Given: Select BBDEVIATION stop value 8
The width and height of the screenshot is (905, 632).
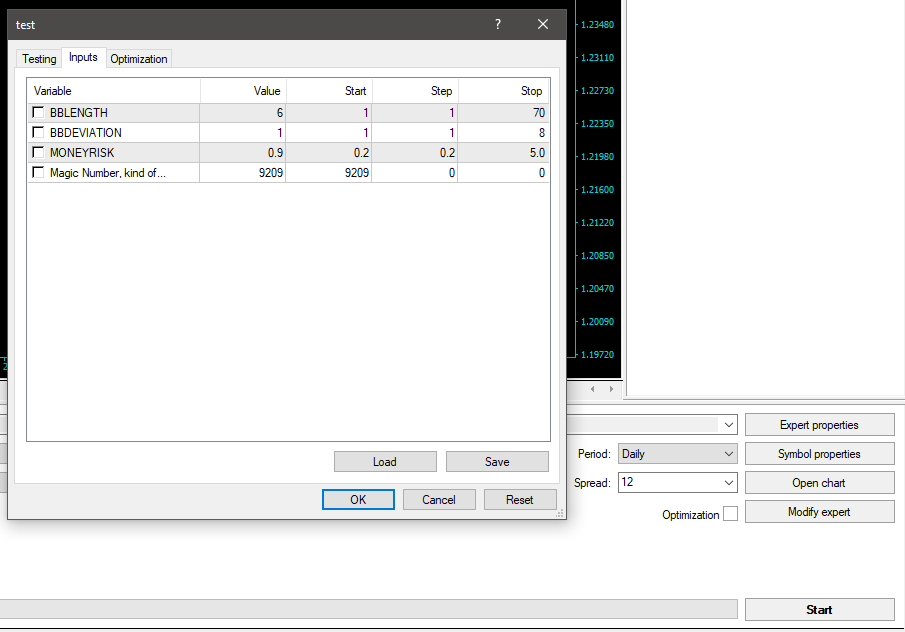Looking at the screenshot, I should (503, 133).
